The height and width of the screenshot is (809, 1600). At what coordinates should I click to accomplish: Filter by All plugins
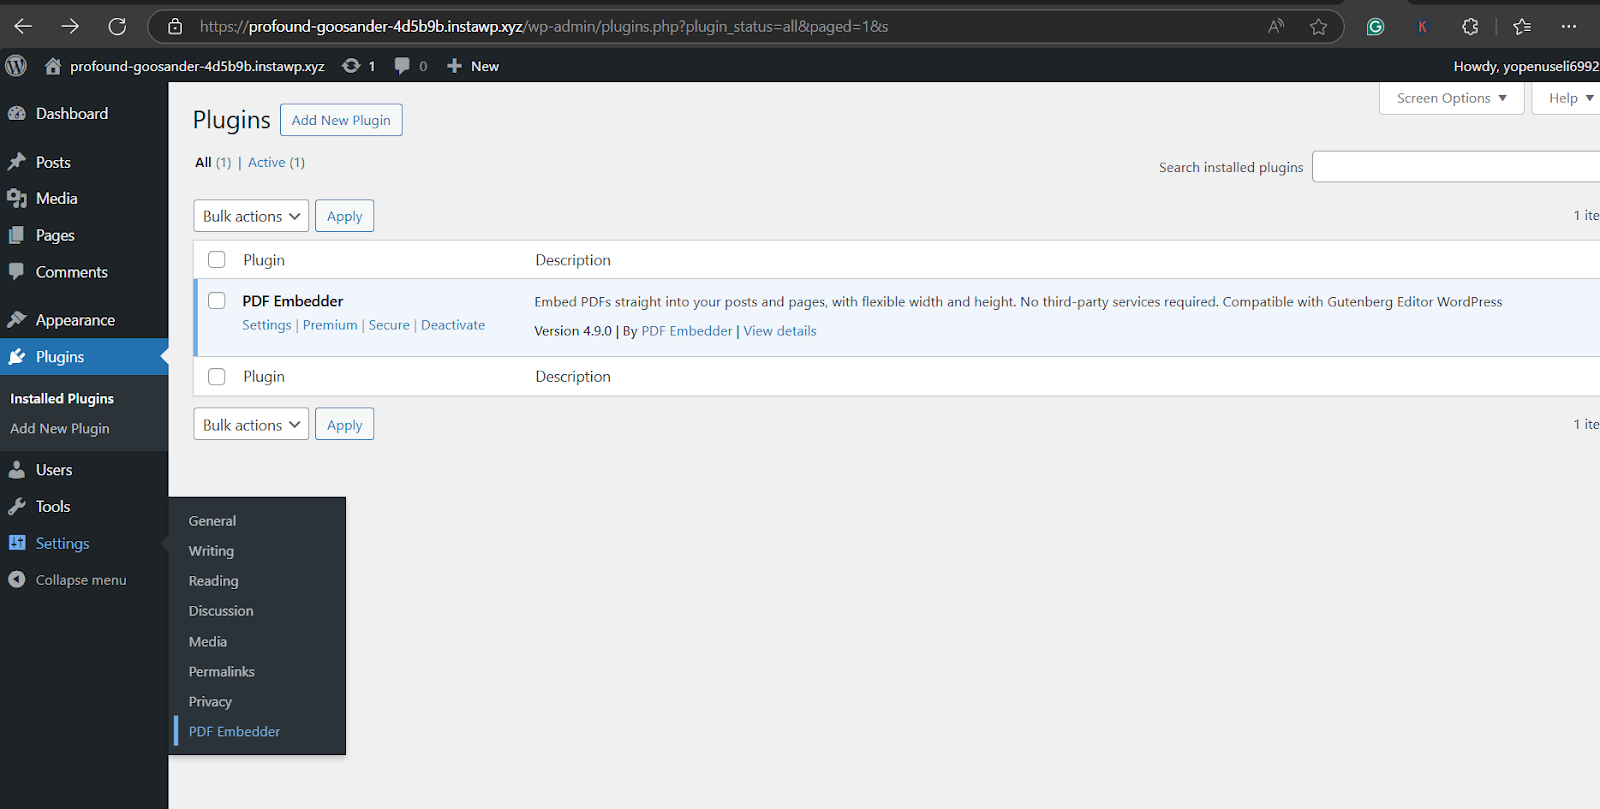pyautogui.click(x=204, y=162)
